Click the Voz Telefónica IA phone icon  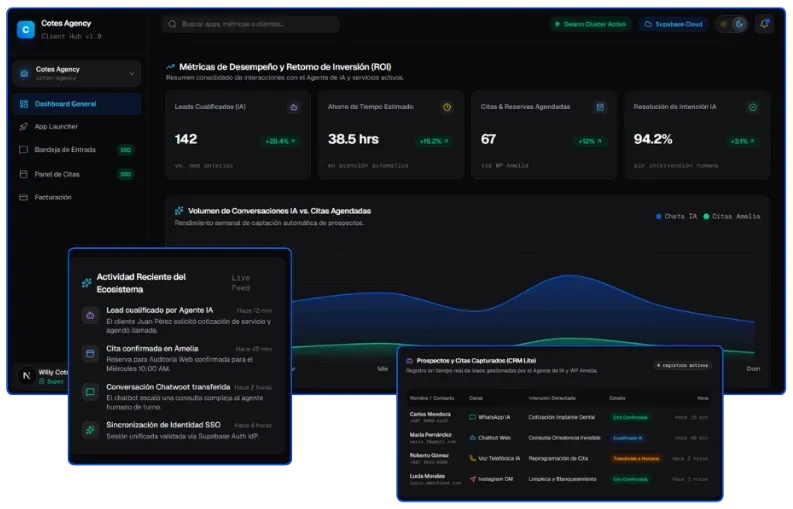click(x=472, y=458)
